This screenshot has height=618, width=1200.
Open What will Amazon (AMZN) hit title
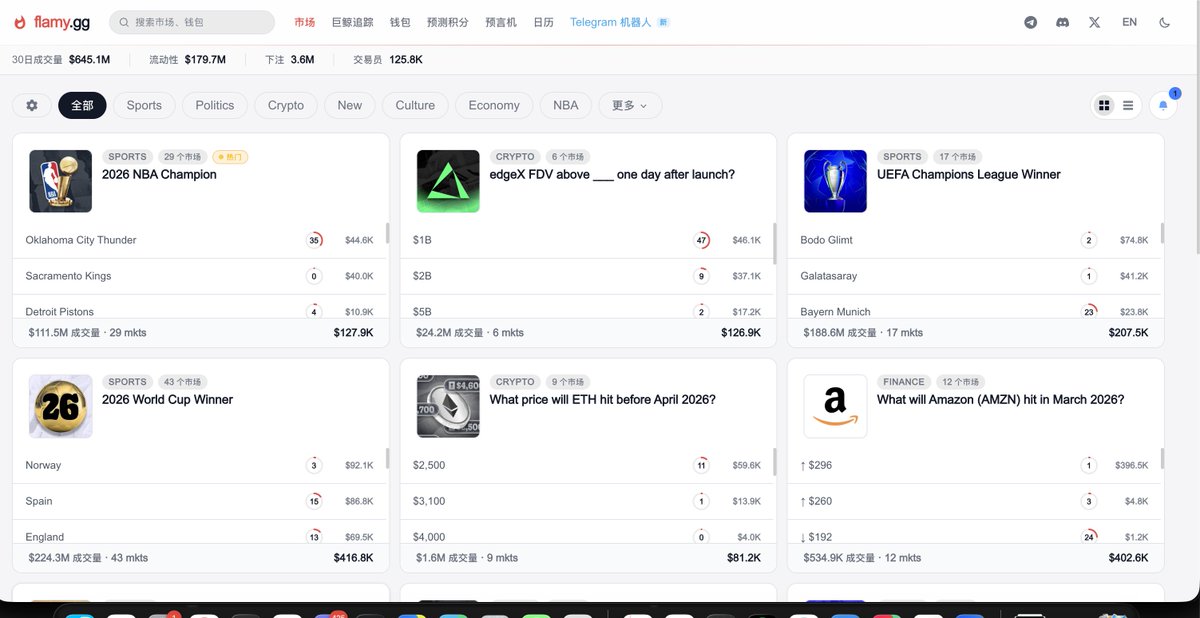(1000, 399)
